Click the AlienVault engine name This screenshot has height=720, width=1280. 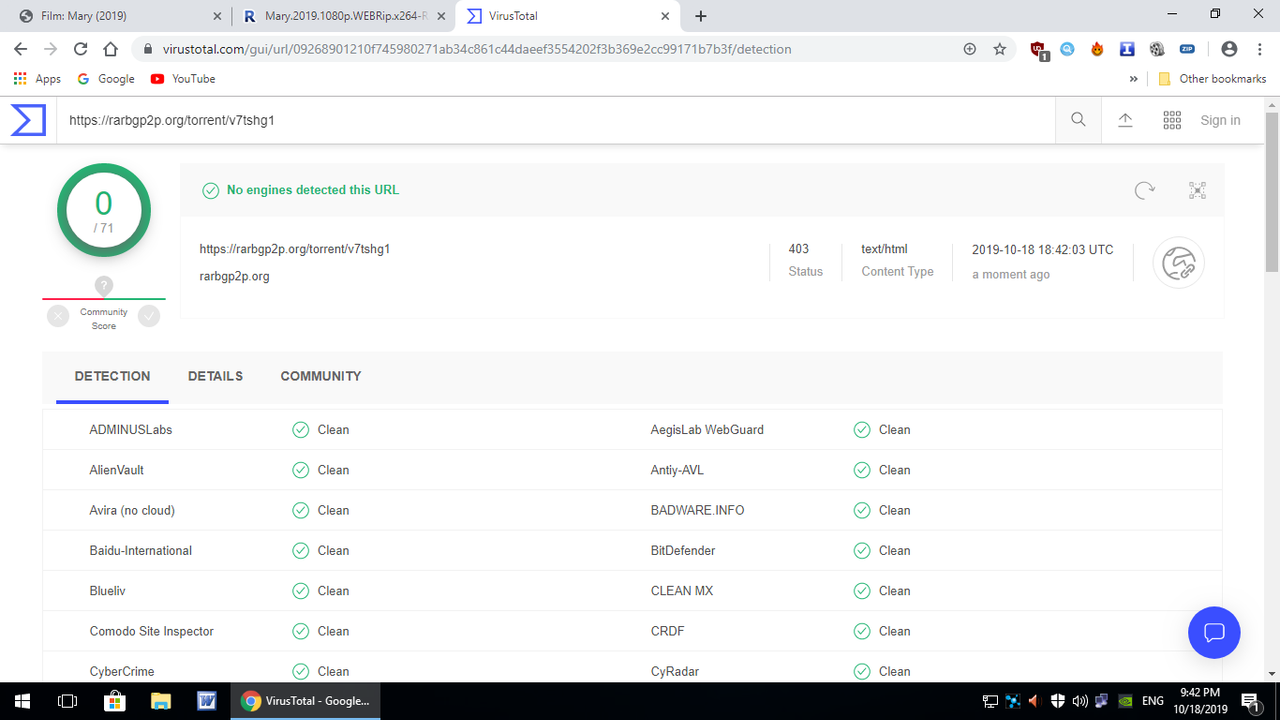117,470
